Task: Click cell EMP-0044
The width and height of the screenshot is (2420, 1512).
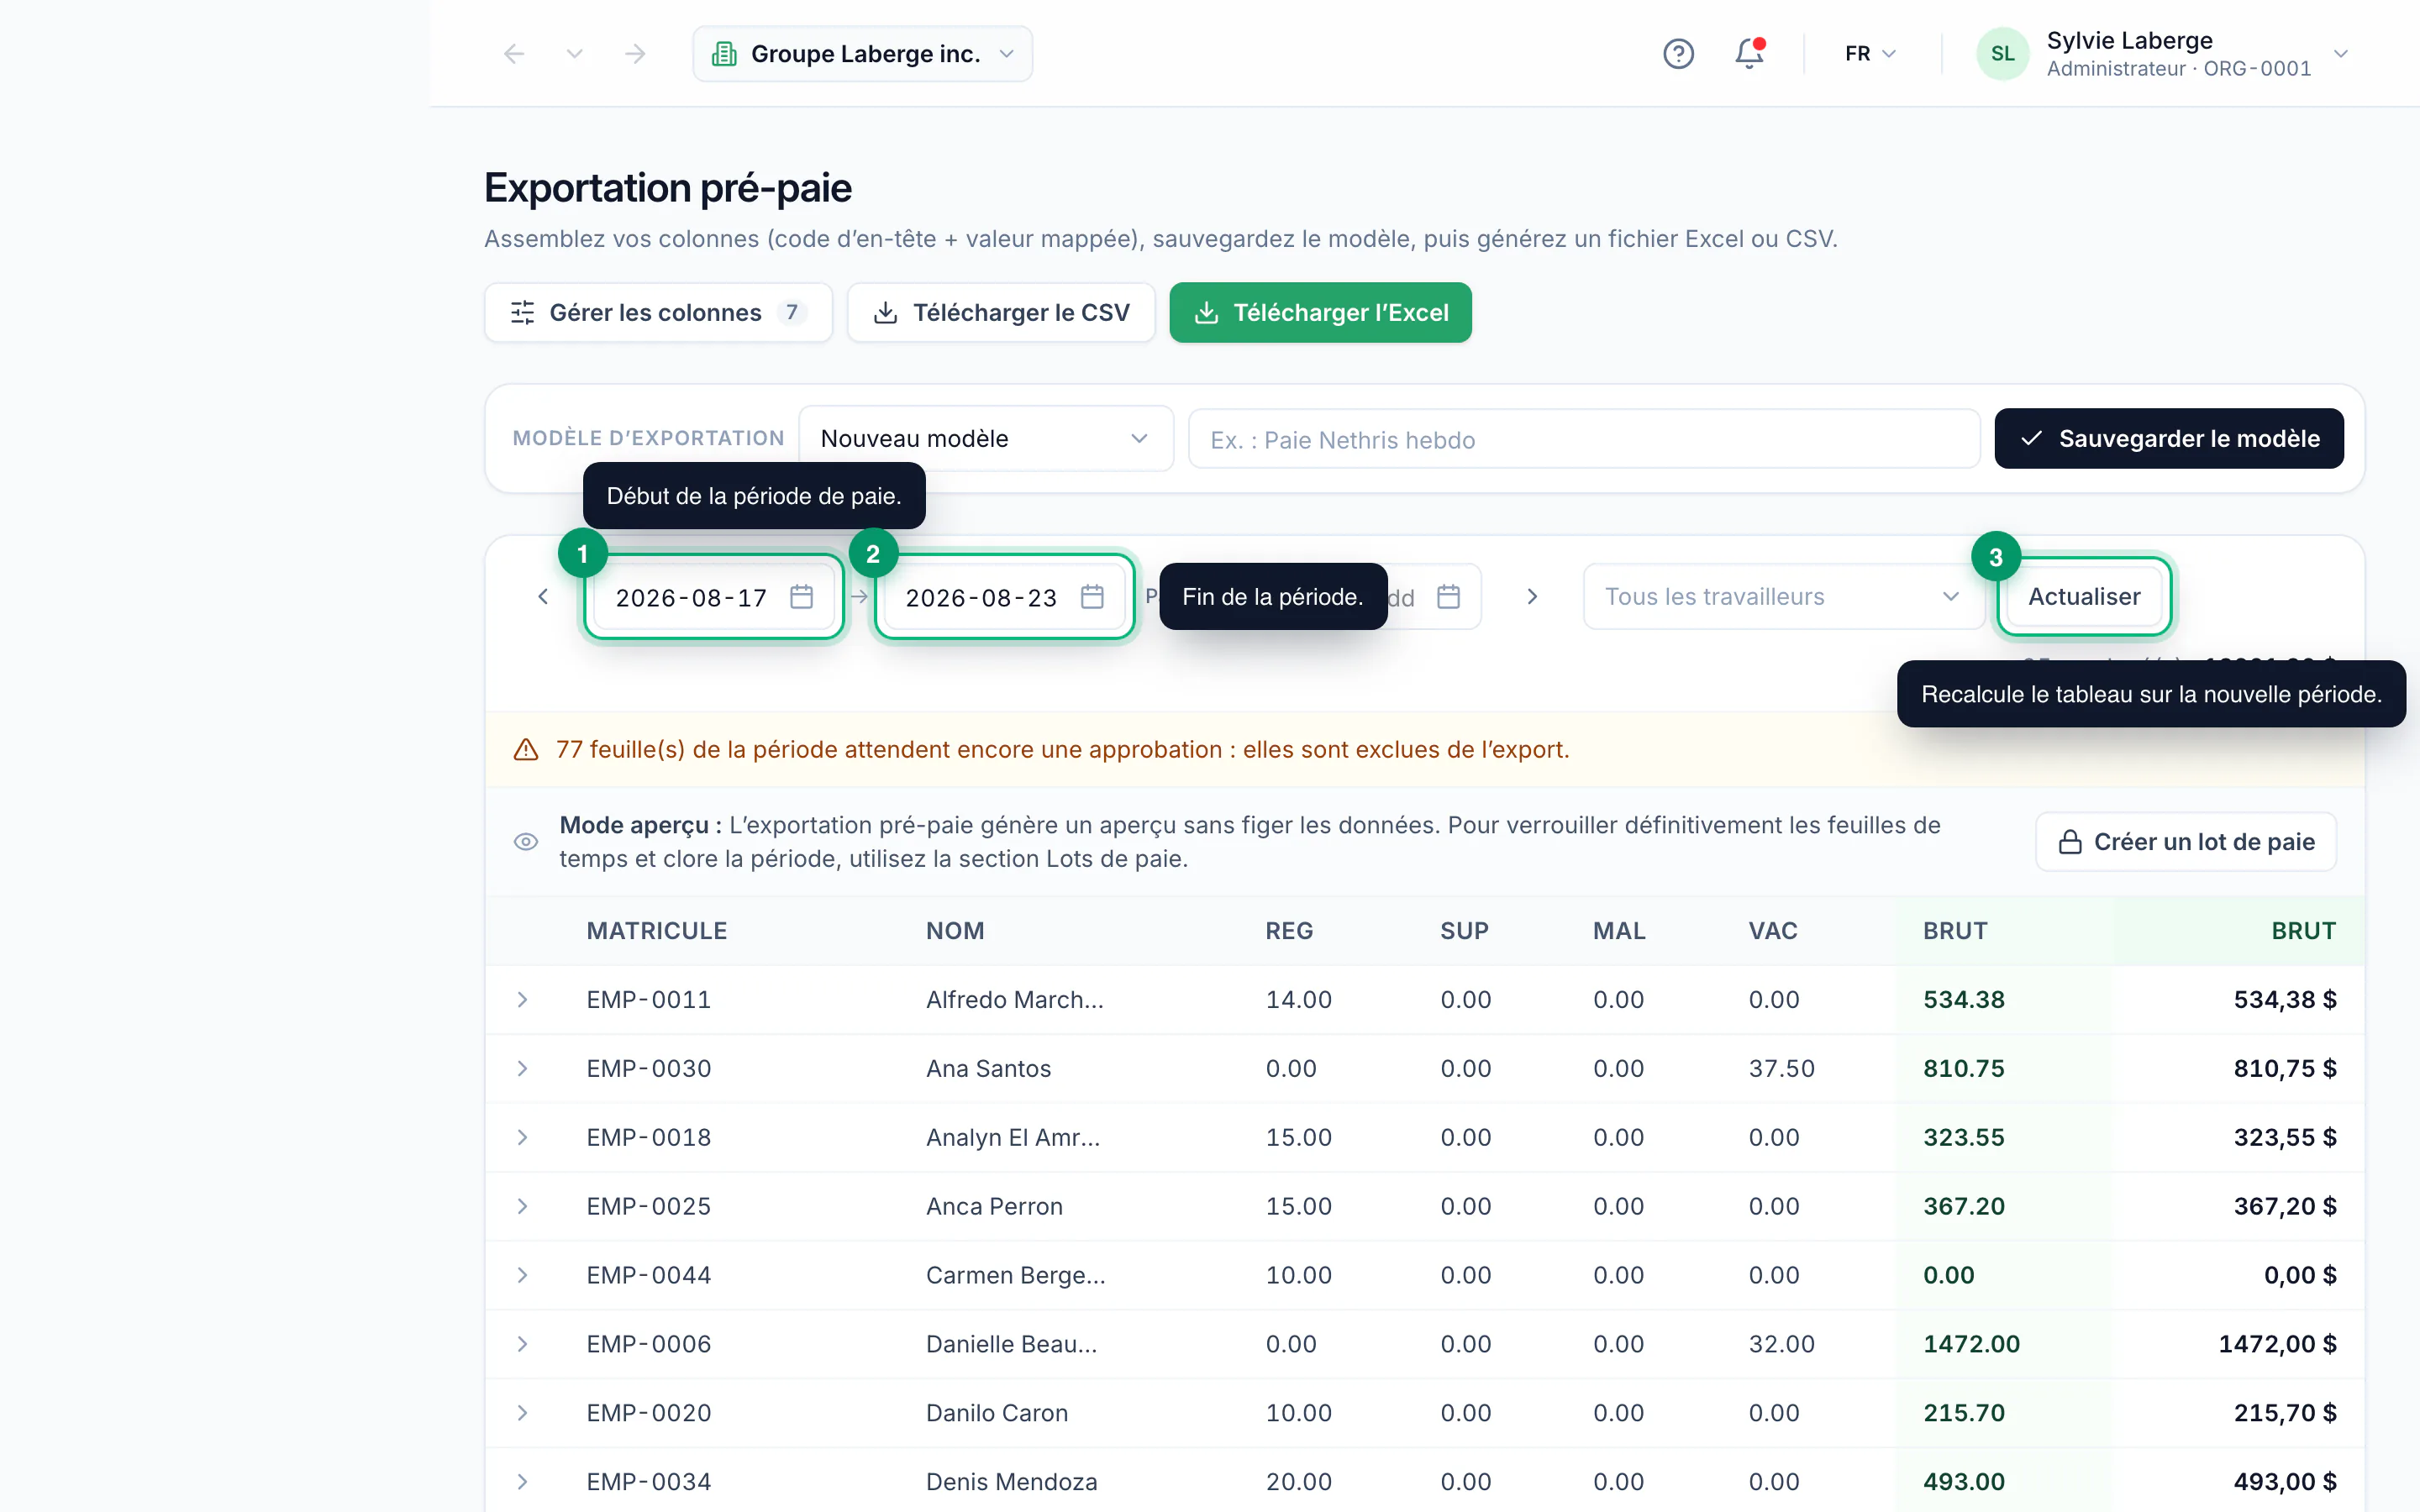Action: coord(649,1276)
